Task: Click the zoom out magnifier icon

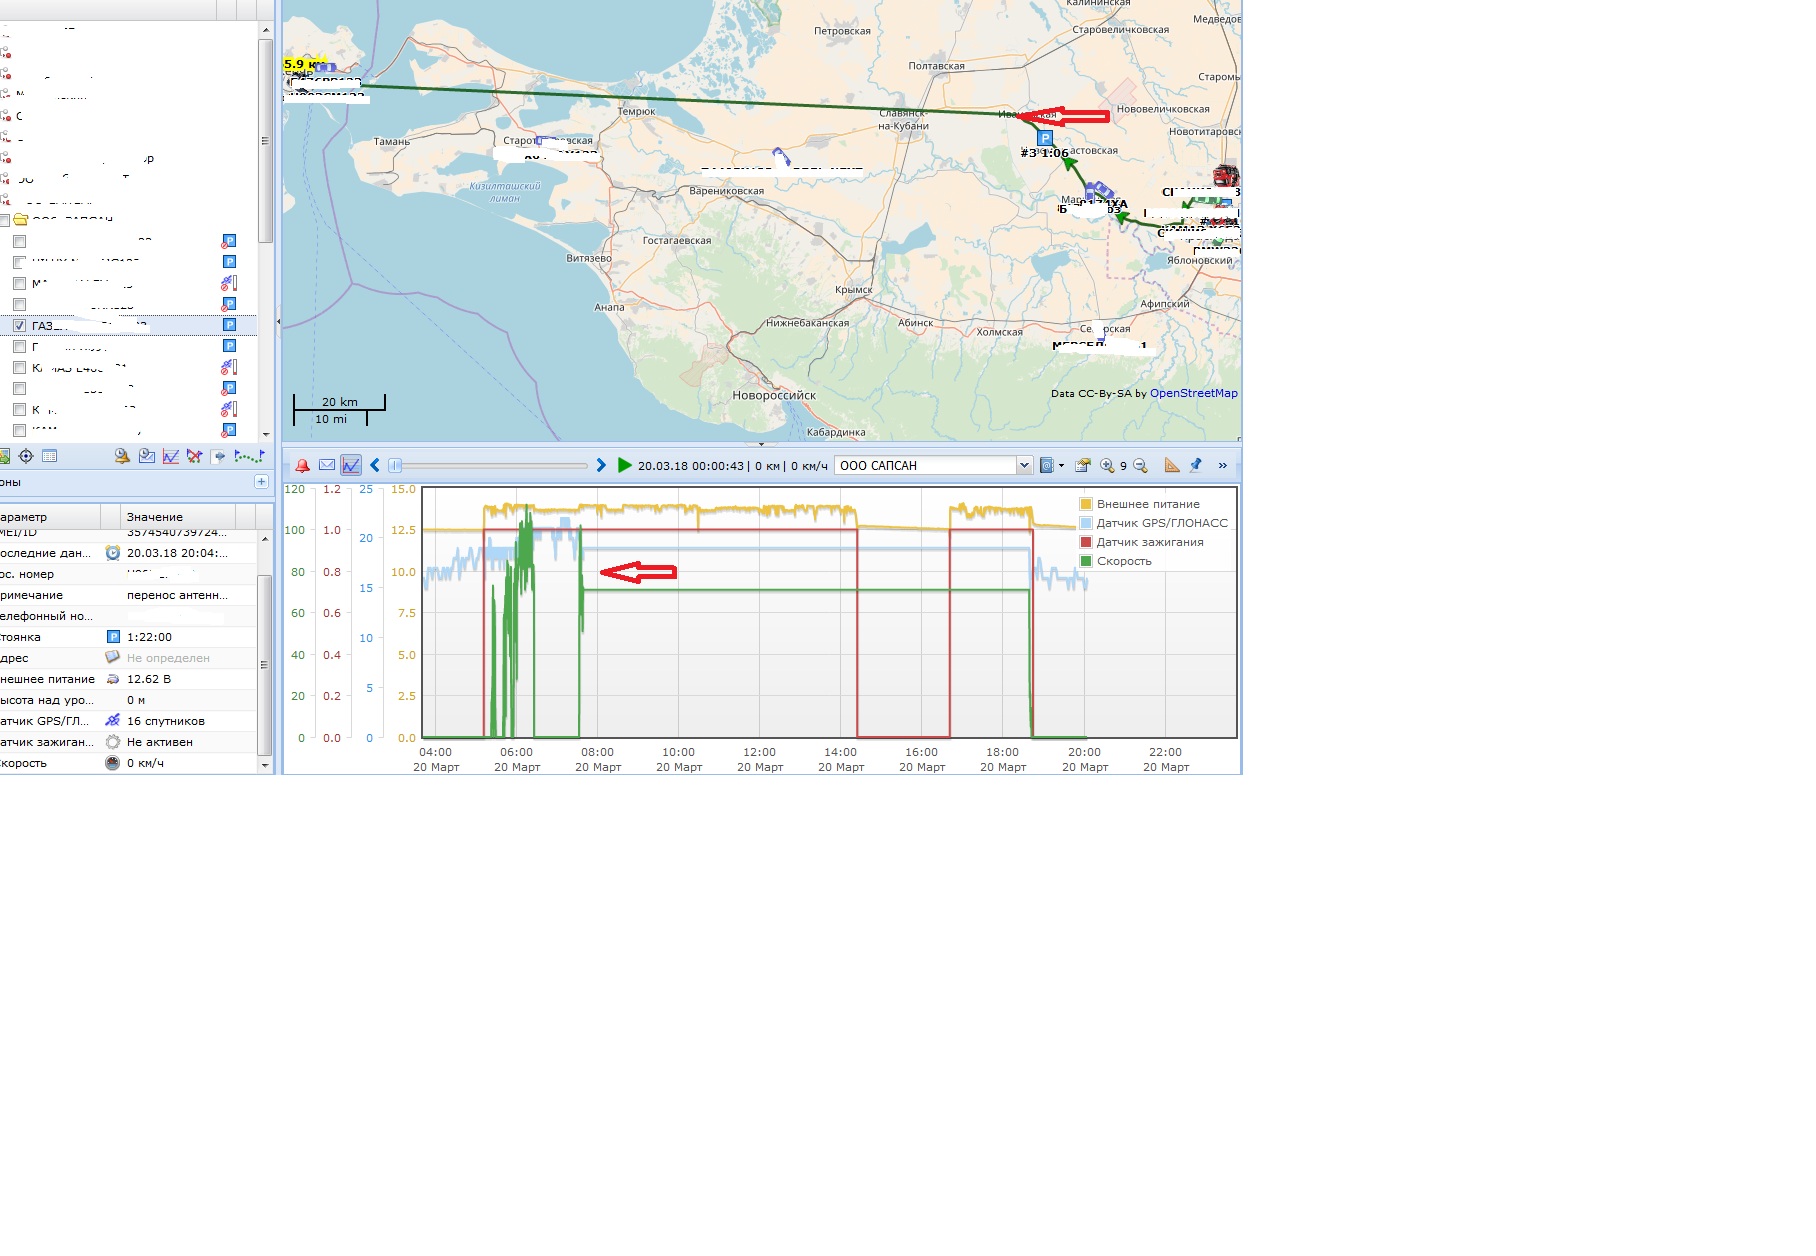Action: coord(1140,466)
